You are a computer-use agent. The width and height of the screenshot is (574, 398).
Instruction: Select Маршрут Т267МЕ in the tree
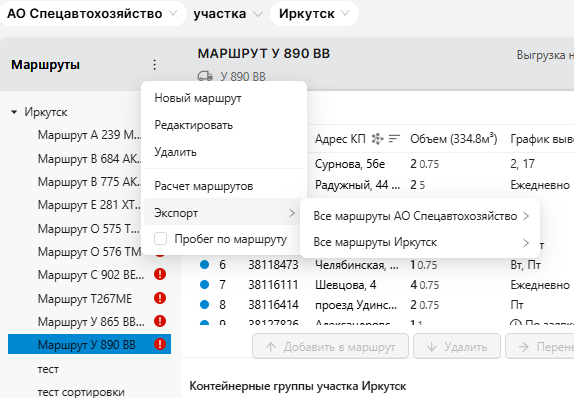click(85, 299)
